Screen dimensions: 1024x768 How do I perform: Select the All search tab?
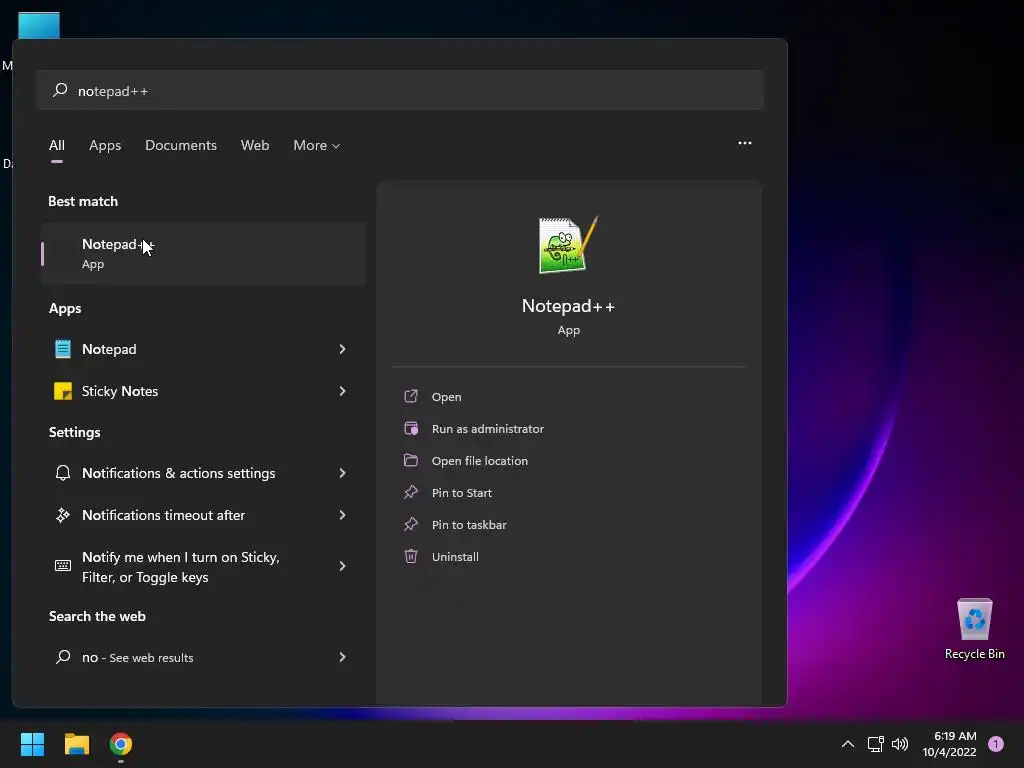point(57,146)
